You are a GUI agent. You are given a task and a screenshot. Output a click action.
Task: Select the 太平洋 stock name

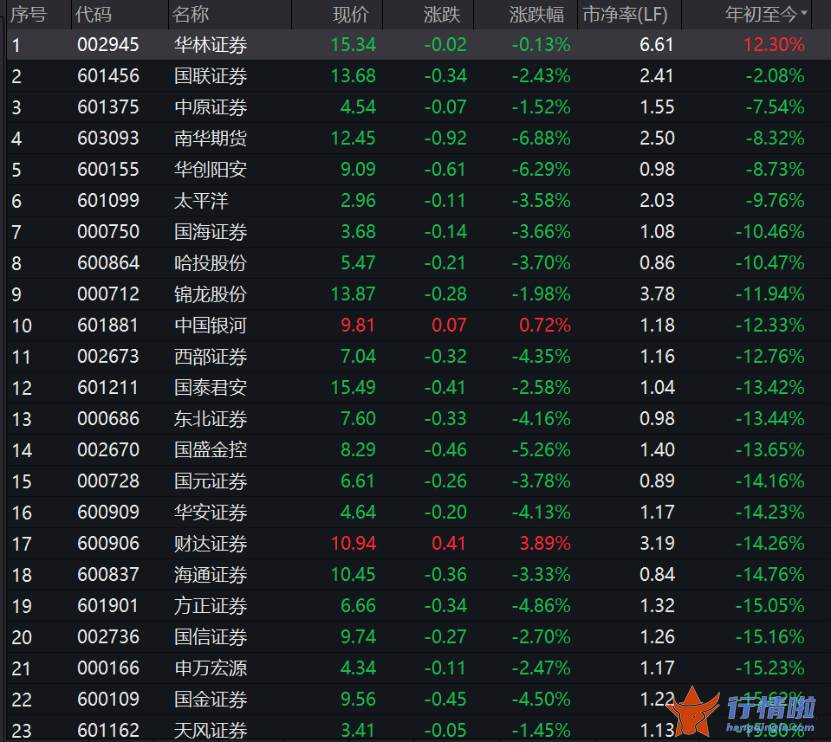[x=201, y=201]
